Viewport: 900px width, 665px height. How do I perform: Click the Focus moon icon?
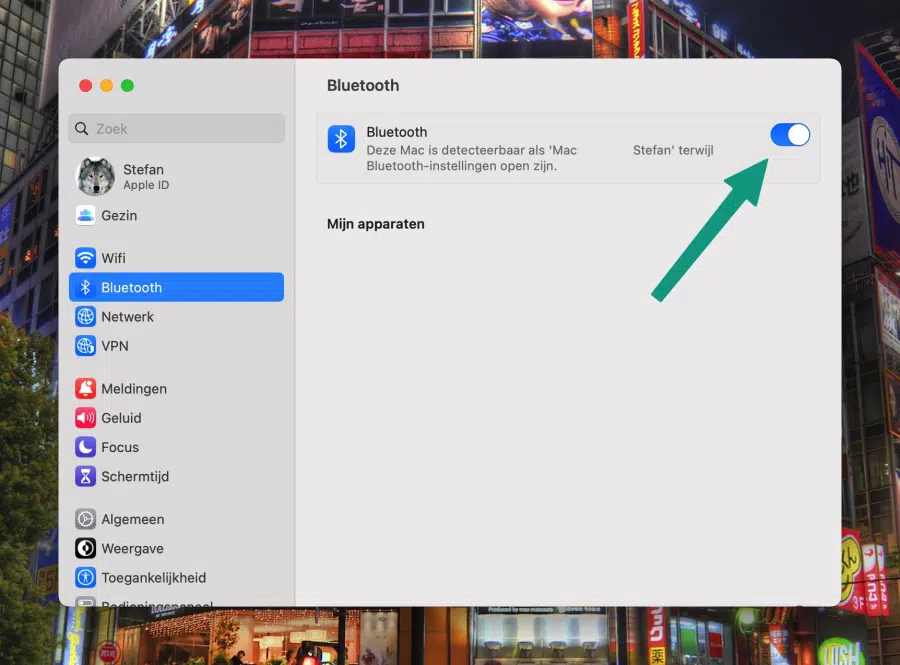click(86, 447)
